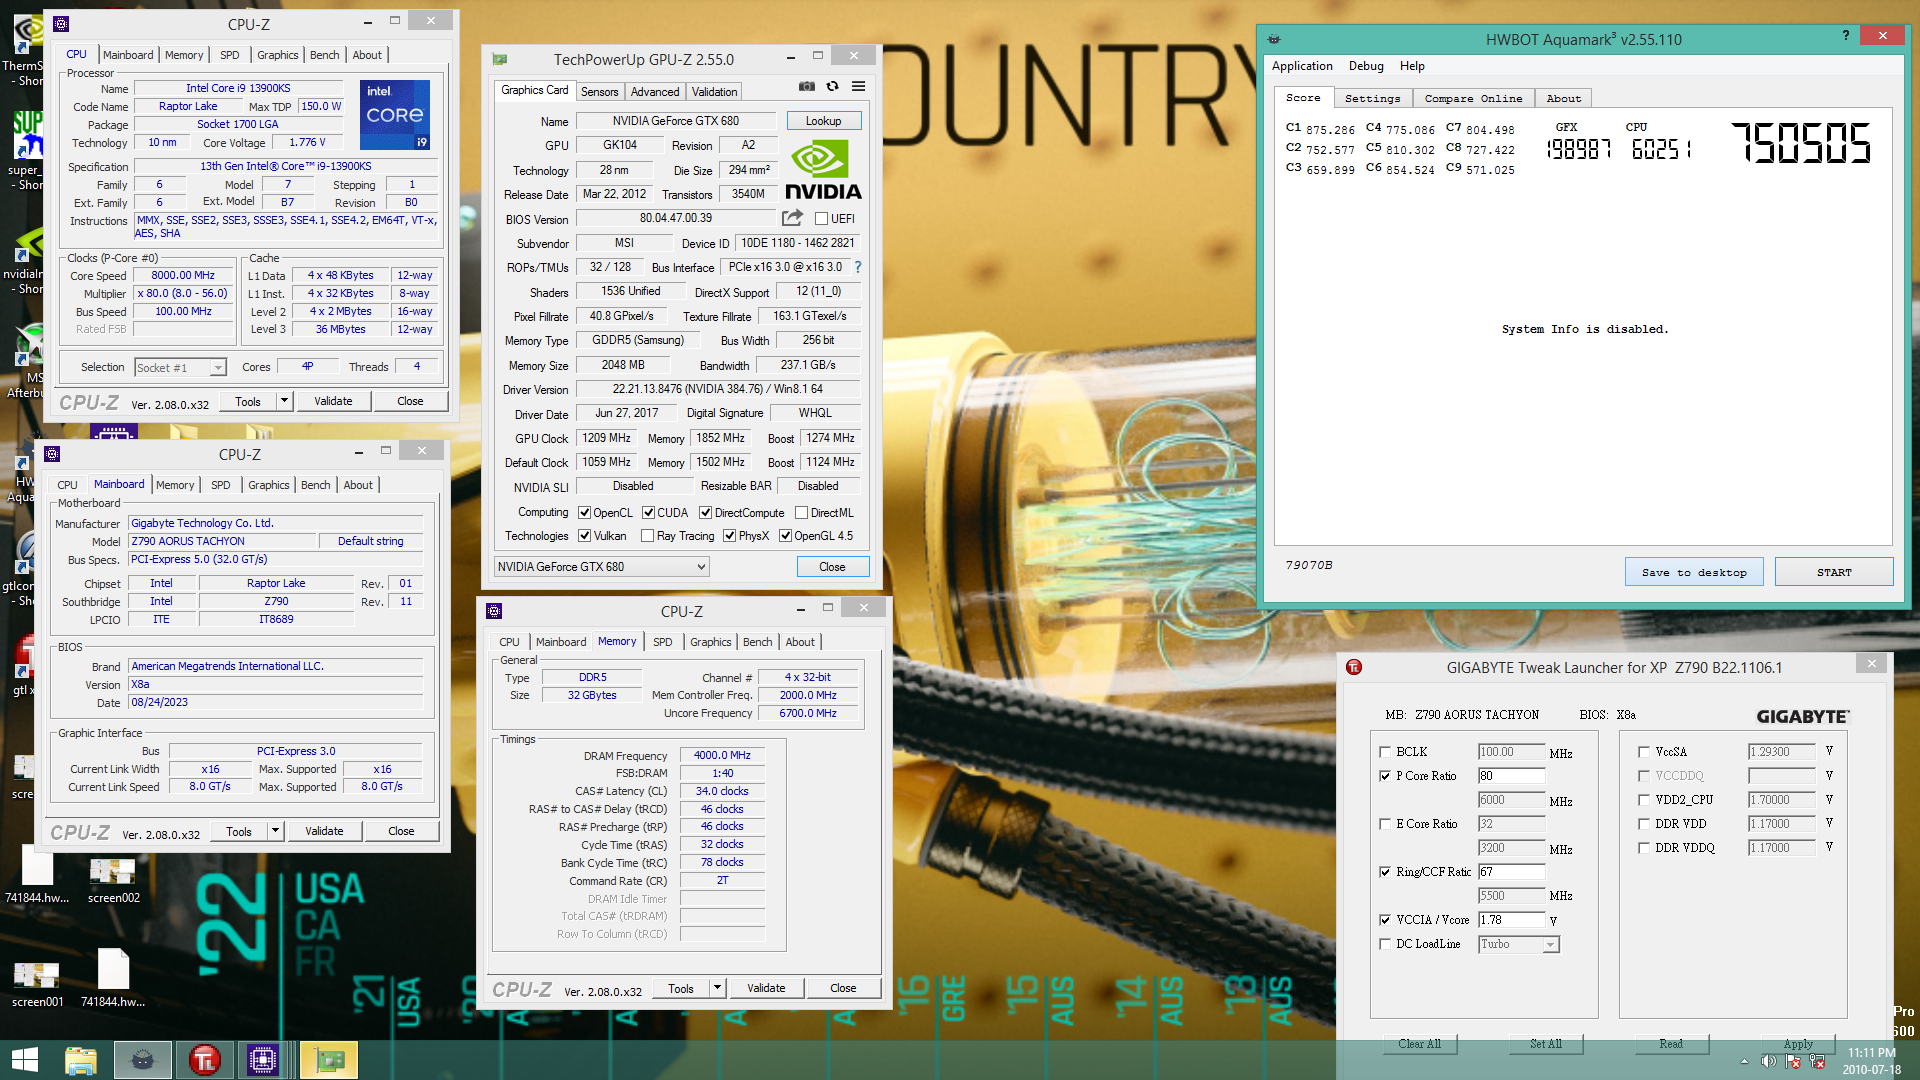Click the START button in Aquamark
Screen dimensions: 1920x1080
[x=1834, y=572]
